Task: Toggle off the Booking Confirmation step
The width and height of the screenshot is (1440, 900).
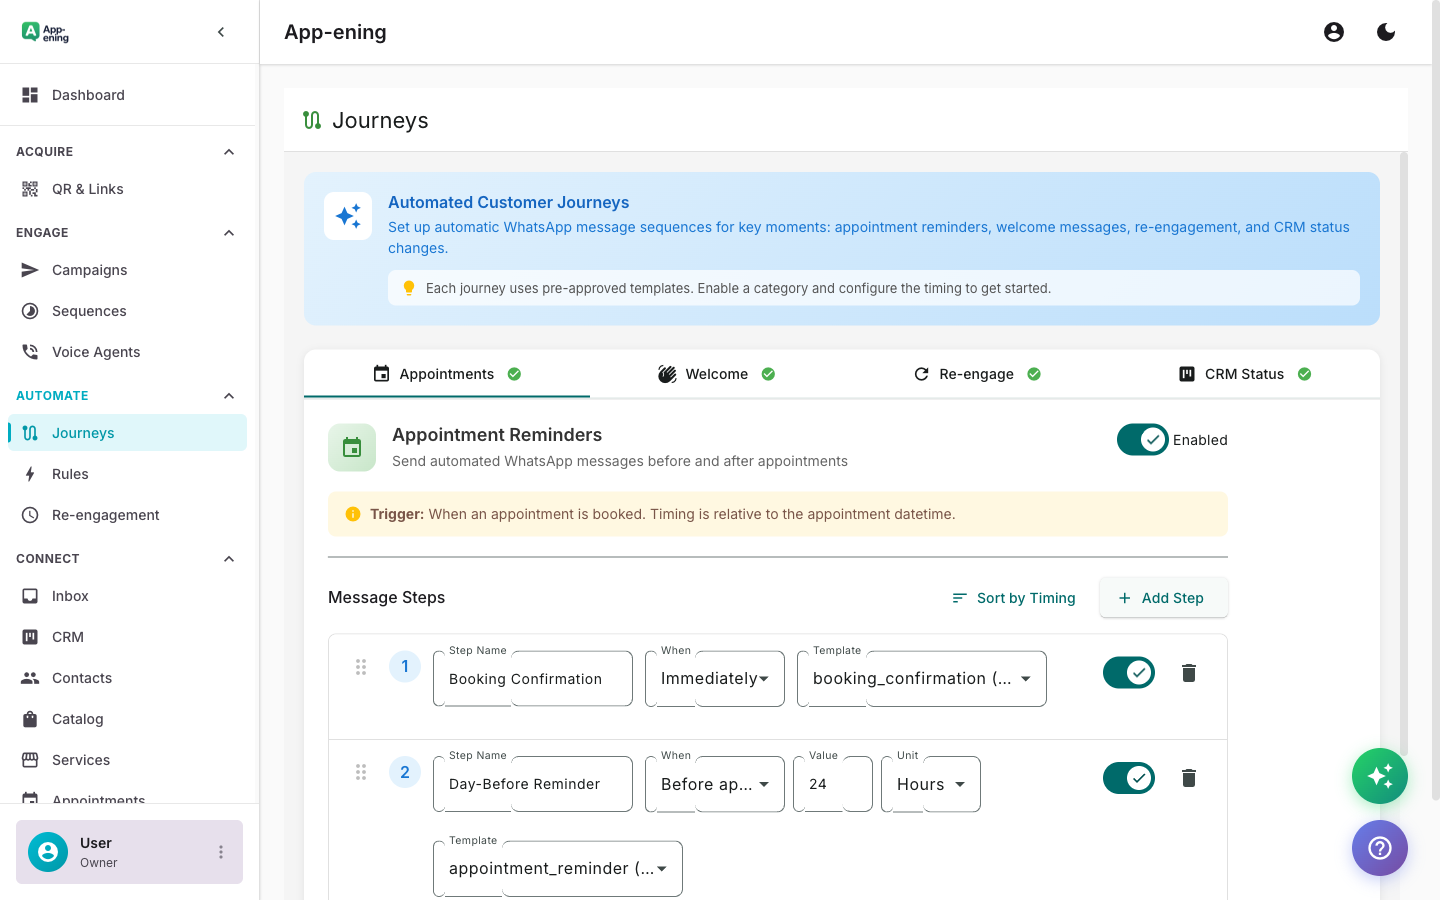Action: pyautogui.click(x=1129, y=672)
